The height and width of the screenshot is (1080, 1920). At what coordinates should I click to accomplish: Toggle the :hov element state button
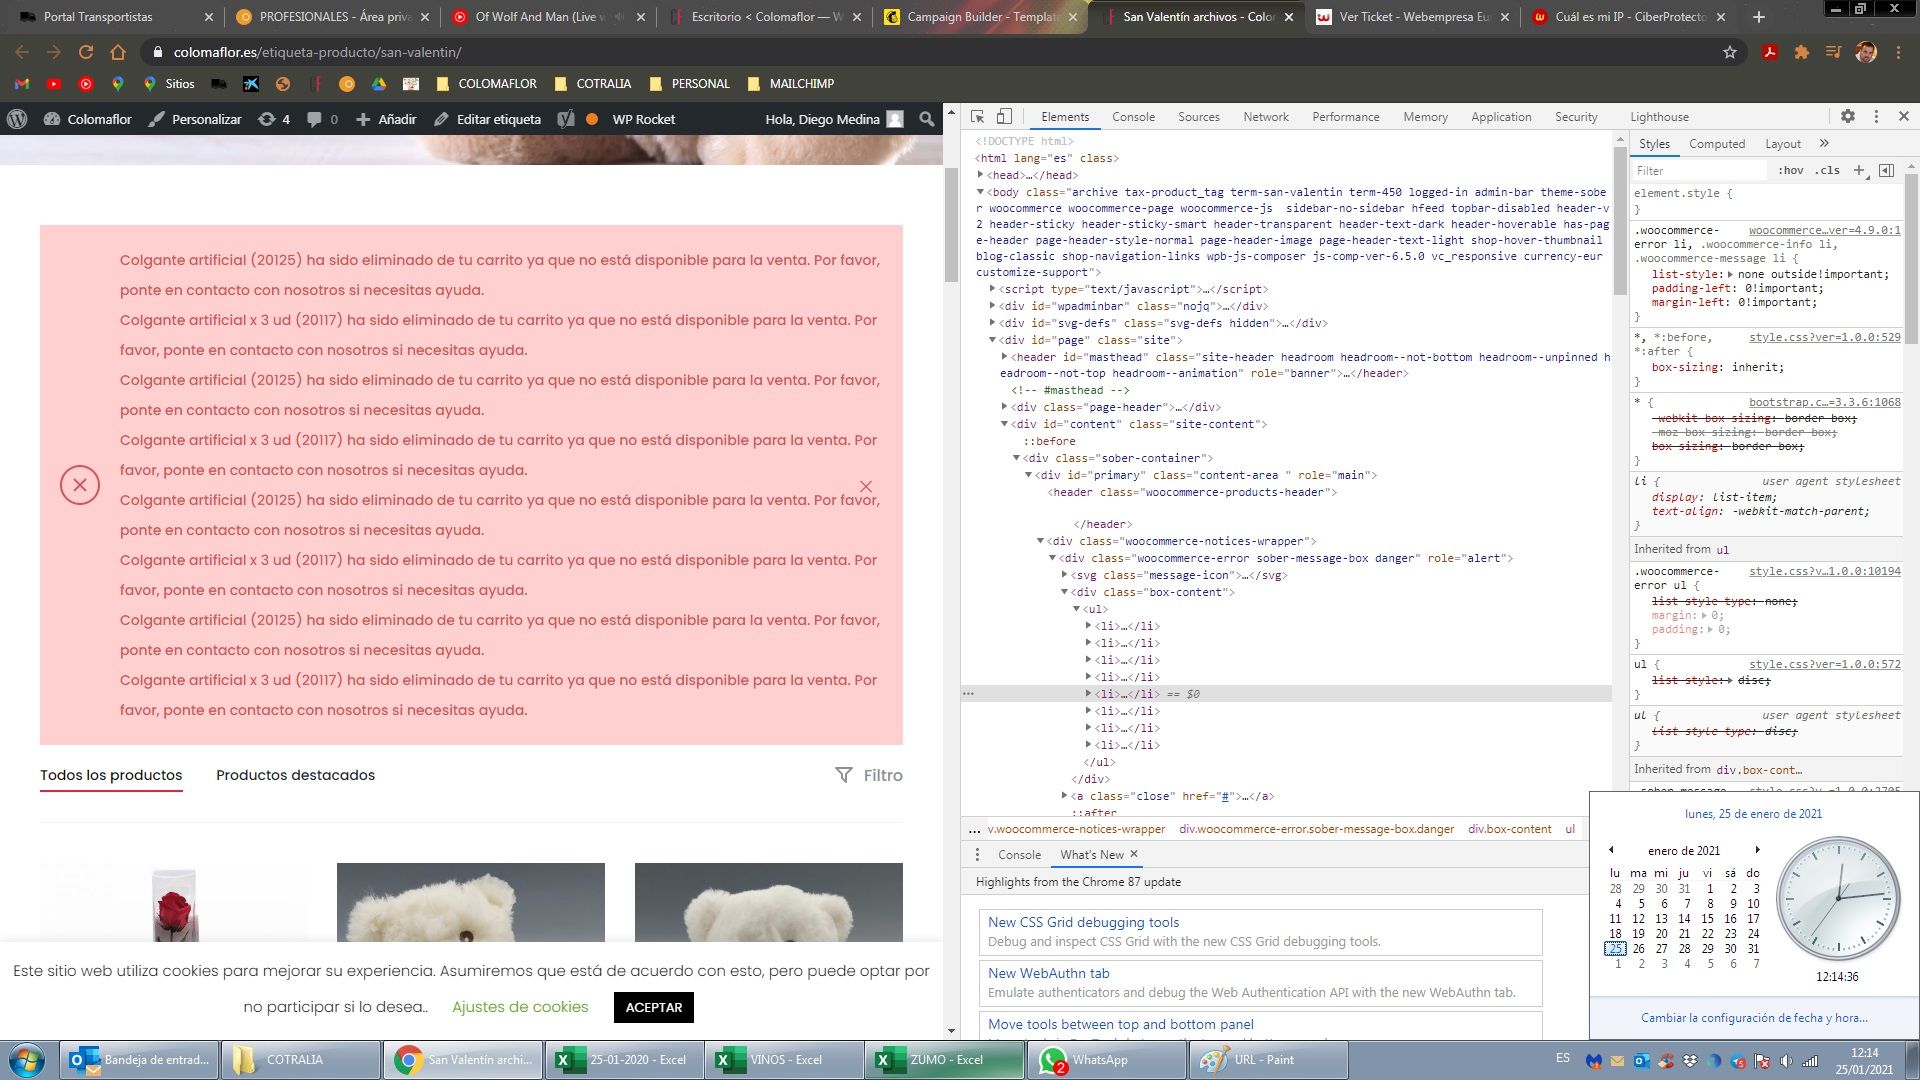[1791, 170]
